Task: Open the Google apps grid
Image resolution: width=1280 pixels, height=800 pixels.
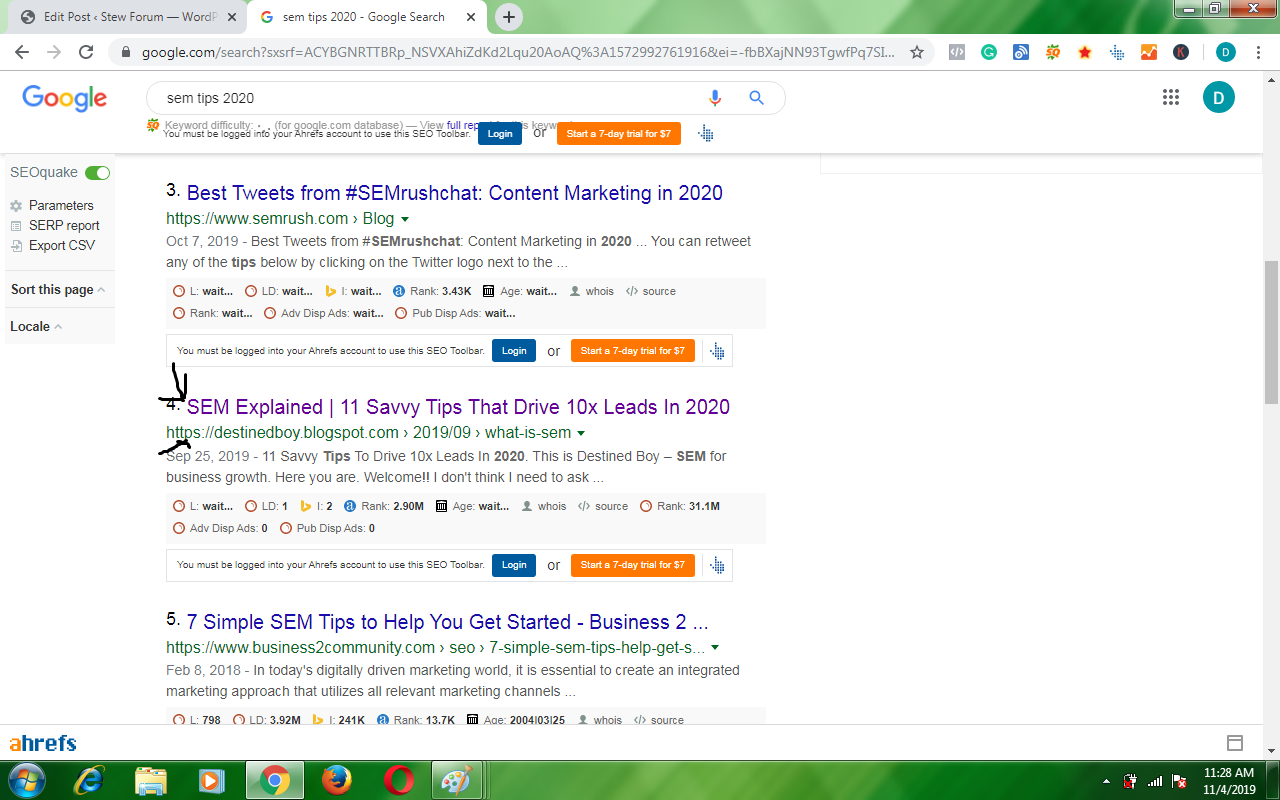Action: (x=1171, y=97)
